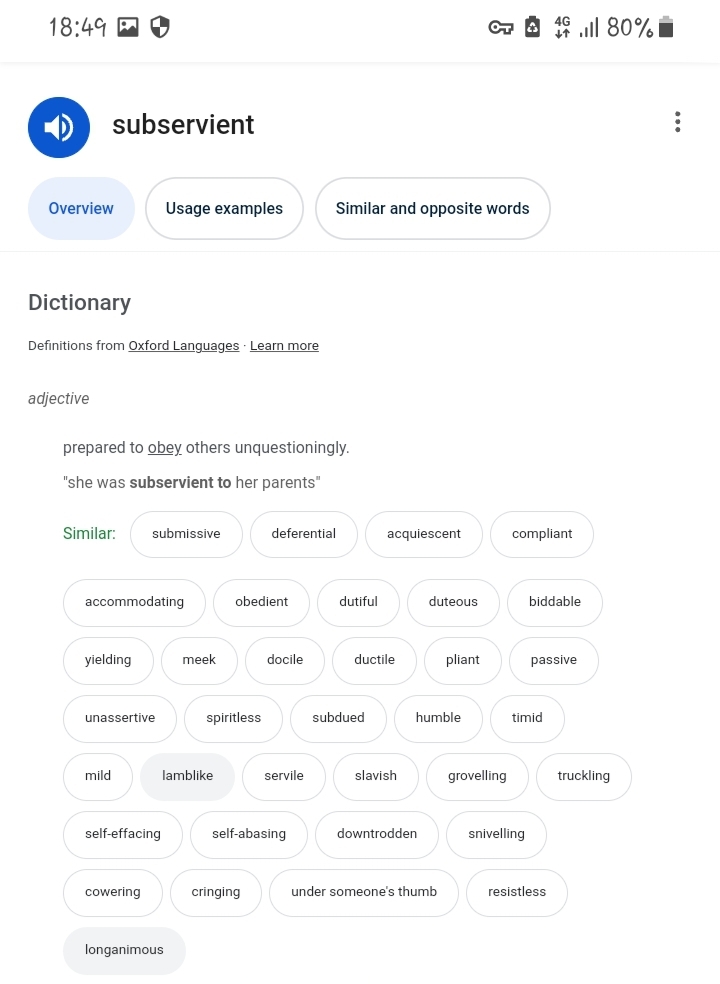
Task: Tap the headword subservient title text
Action: (x=183, y=125)
